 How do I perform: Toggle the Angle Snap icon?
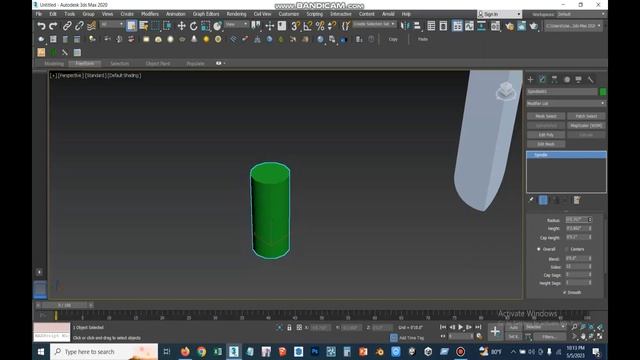click(308, 26)
